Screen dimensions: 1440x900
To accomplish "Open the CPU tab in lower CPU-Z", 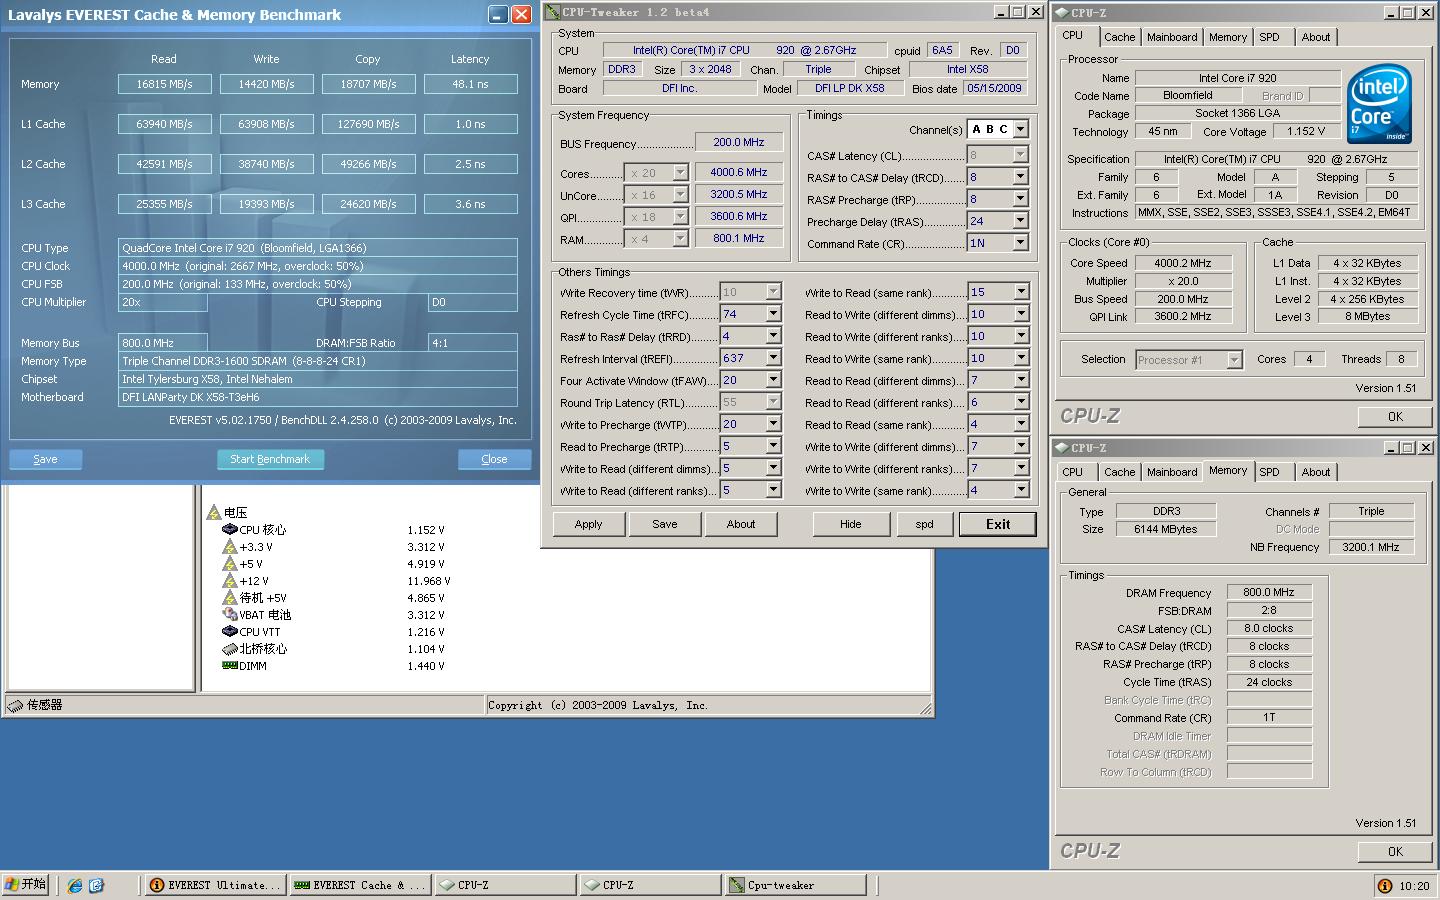I will coord(1073,472).
